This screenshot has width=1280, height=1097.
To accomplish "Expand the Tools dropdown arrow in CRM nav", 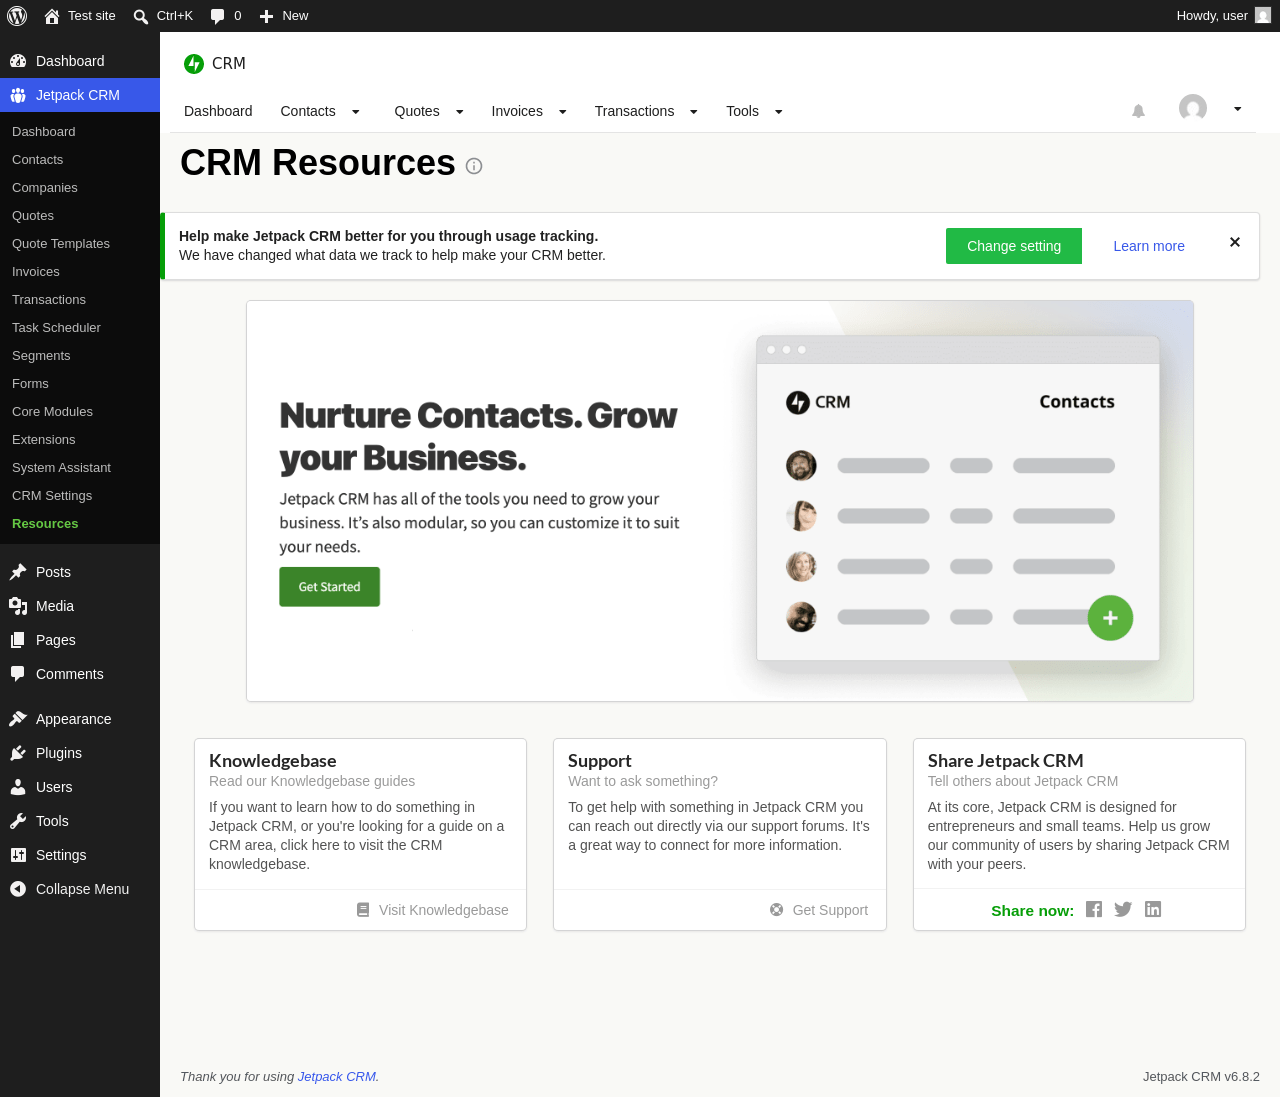I will pyautogui.click(x=778, y=112).
